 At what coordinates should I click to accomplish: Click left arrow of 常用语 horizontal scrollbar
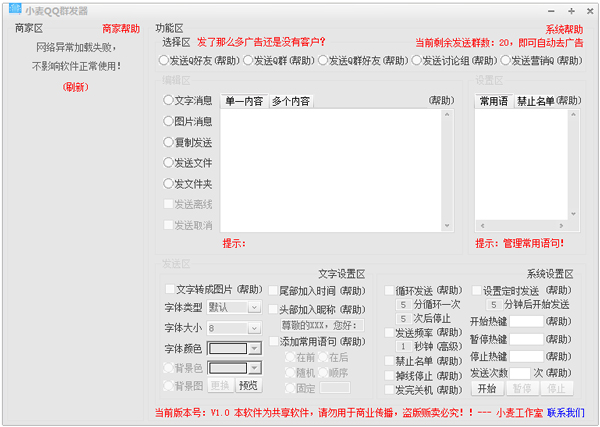482,226
